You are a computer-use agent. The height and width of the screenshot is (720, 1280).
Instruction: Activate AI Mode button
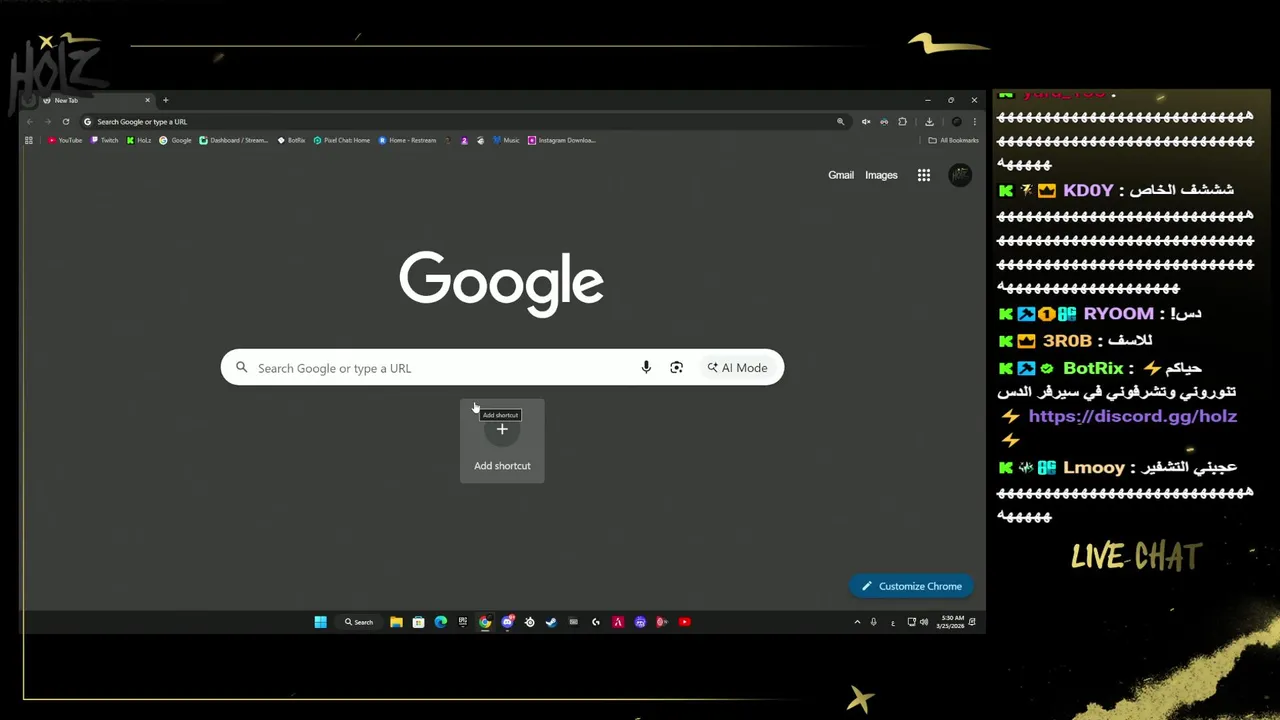click(738, 368)
